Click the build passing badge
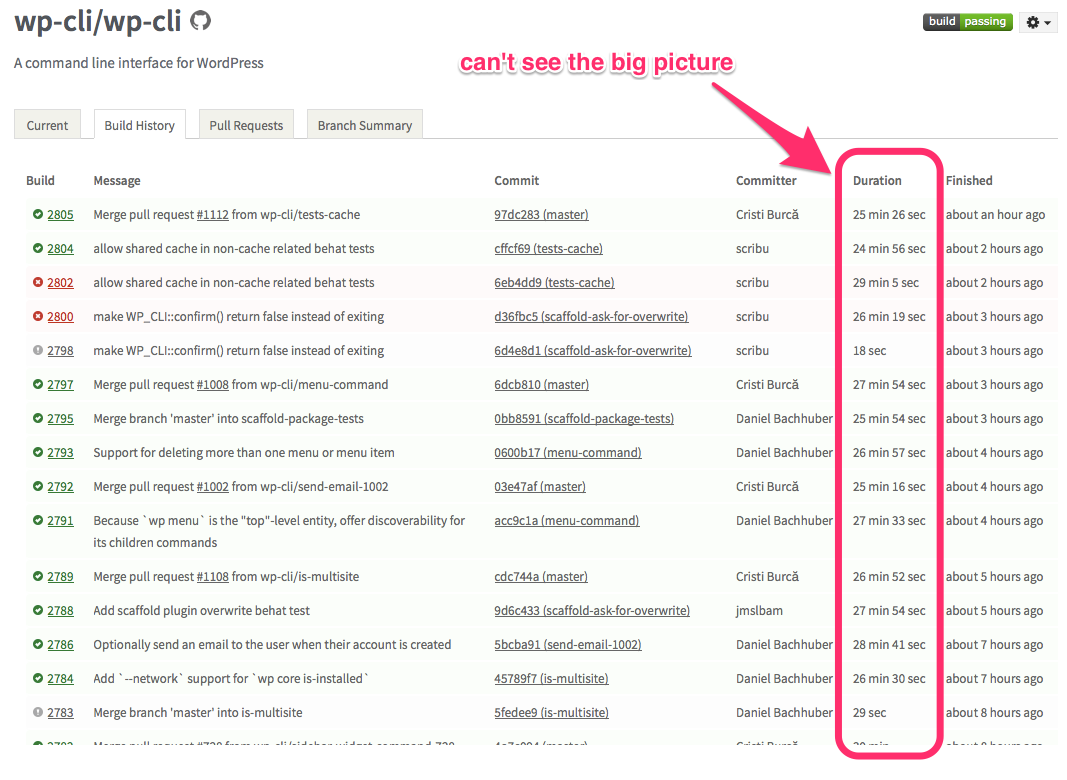 (x=967, y=22)
